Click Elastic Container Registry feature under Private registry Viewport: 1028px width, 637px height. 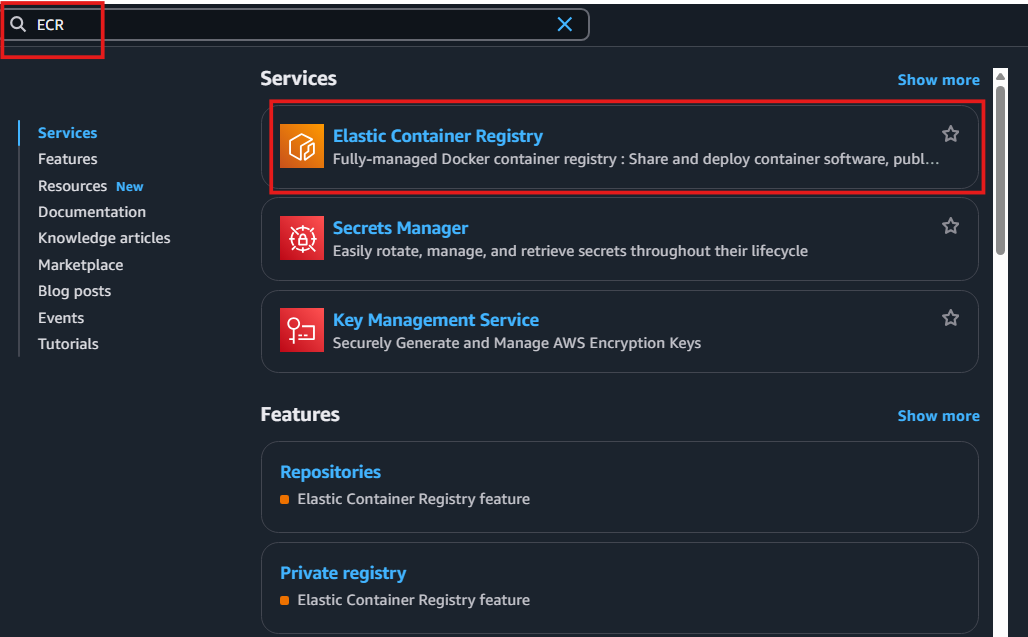[414, 600]
